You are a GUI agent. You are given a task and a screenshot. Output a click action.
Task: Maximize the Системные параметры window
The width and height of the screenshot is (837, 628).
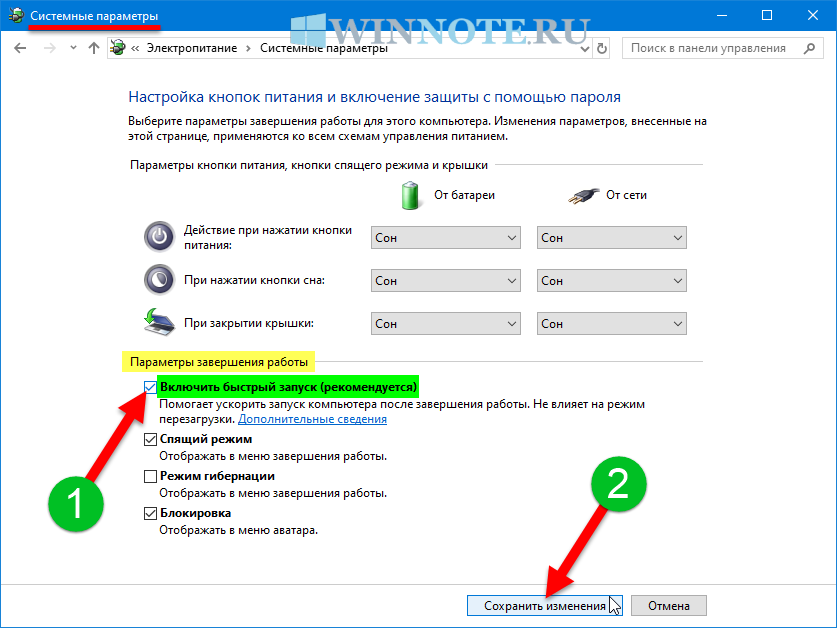pyautogui.click(x=767, y=15)
